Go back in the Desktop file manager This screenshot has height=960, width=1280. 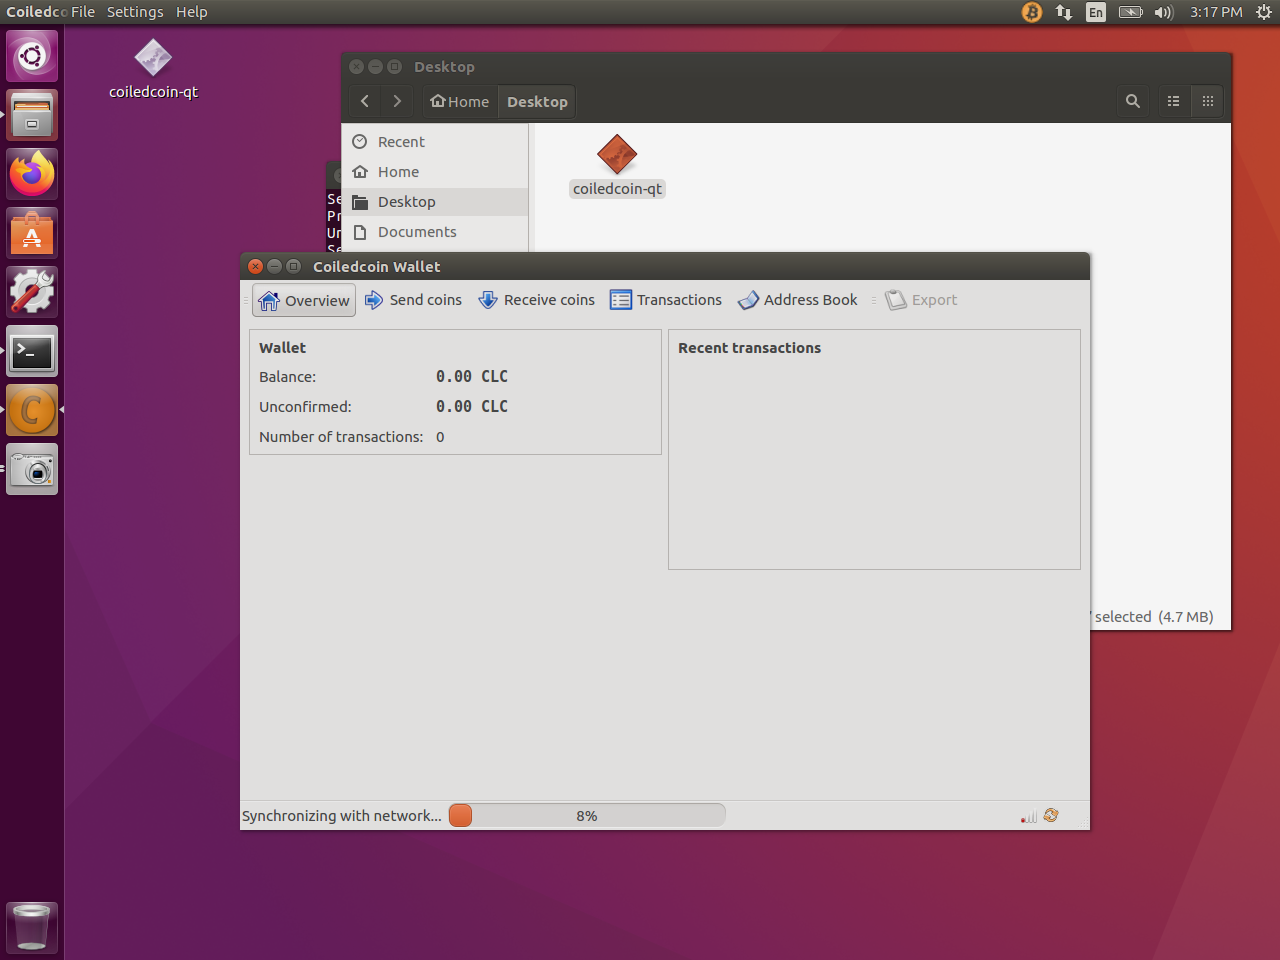point(365,101)
